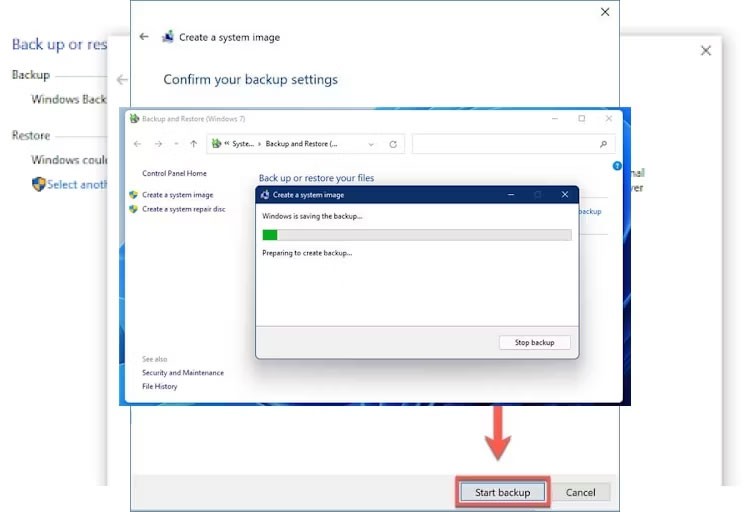The image size is (750, 512).
Task: Open Create a system repair disc link
Action: [184, 209]
